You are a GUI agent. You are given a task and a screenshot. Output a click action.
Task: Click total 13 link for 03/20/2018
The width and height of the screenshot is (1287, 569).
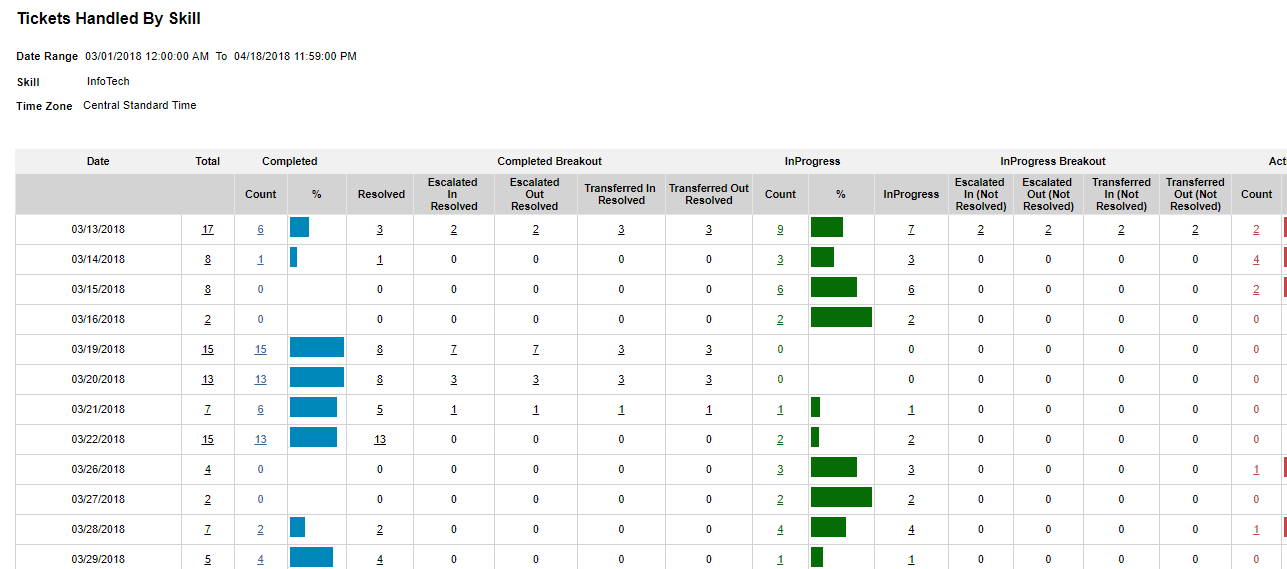(207, 380)
